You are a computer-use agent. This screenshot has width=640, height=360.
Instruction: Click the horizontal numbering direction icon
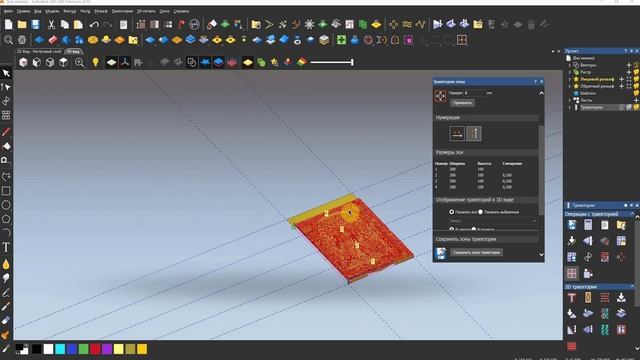coord(457,133)
